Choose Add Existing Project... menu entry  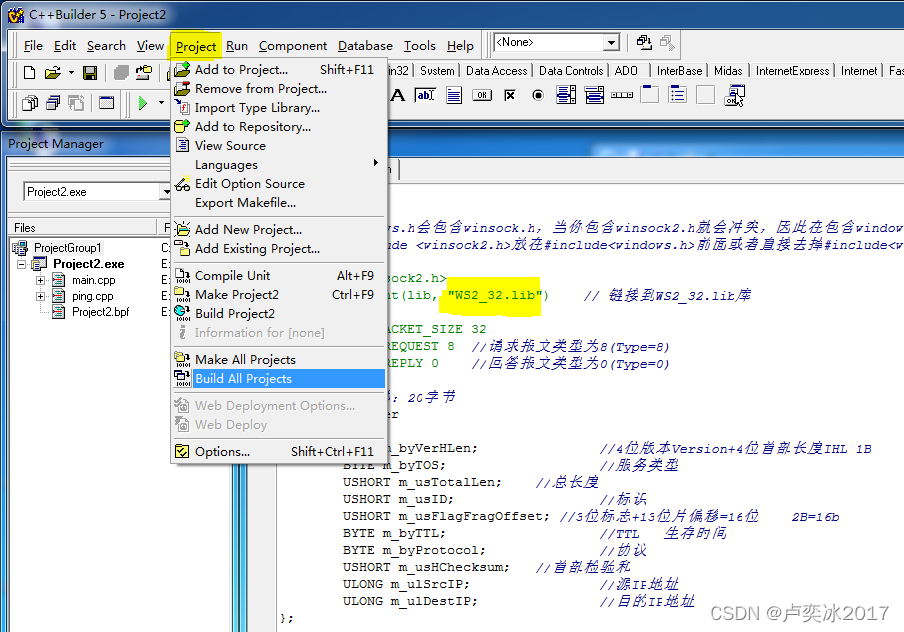point(279,249)
